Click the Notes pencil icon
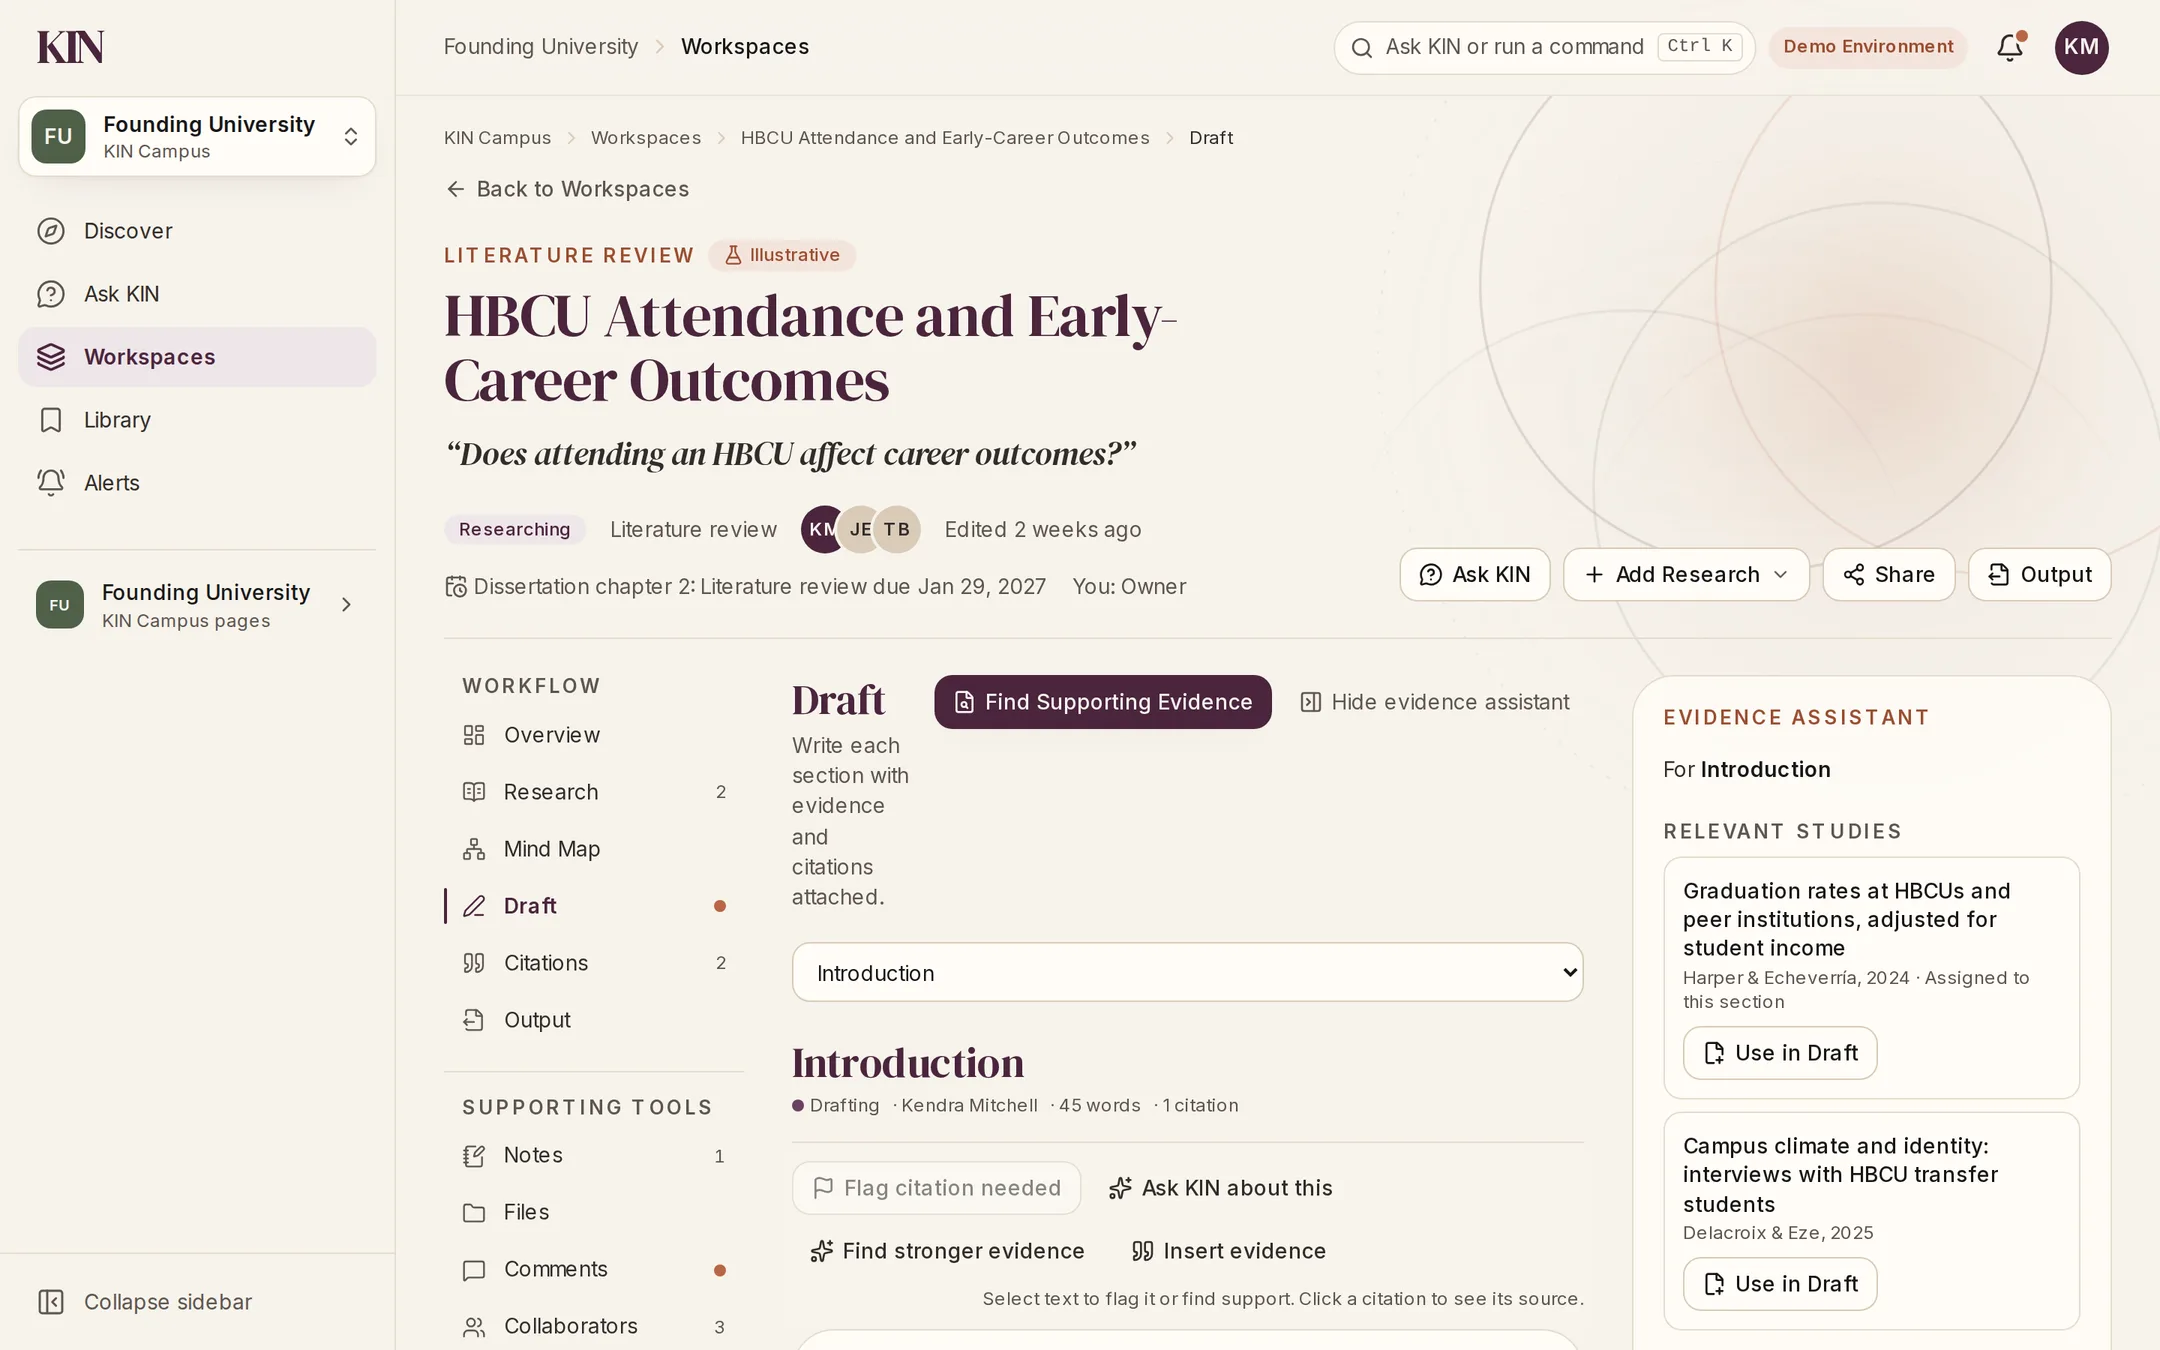The height and width of the screenshot is (1350, 2160). pos(474,1156)
